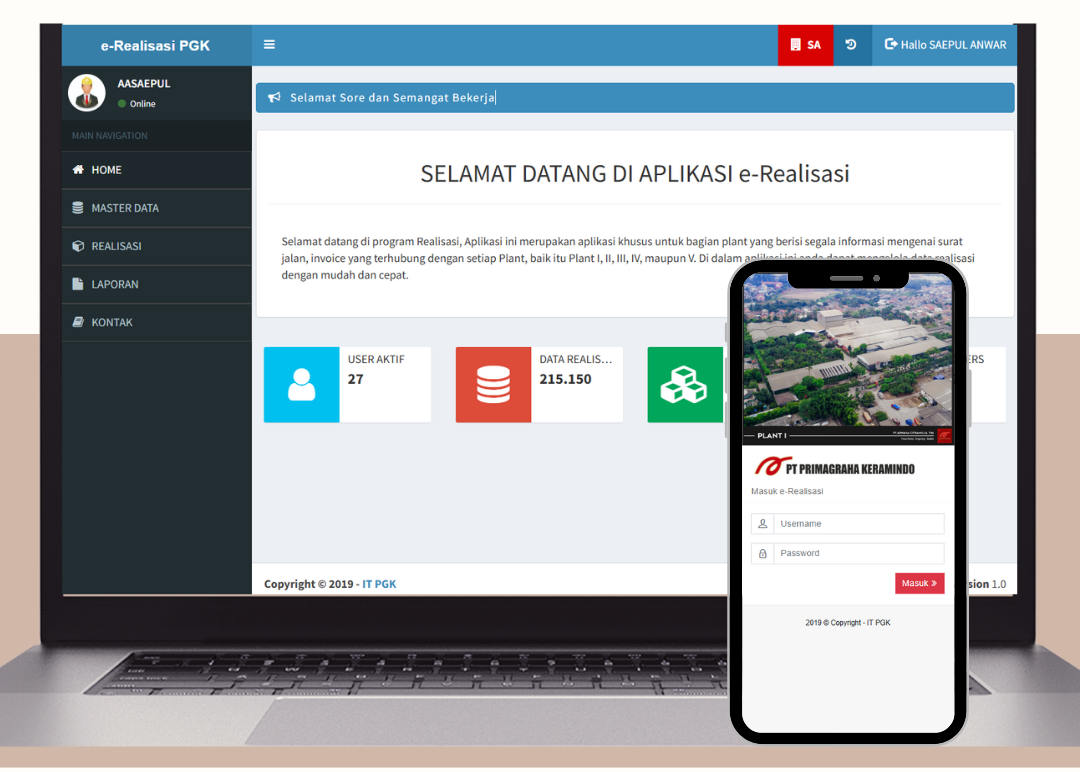Click the file icon beside LAPORAN
The image size is (1080, 772).
pos(78,284)
